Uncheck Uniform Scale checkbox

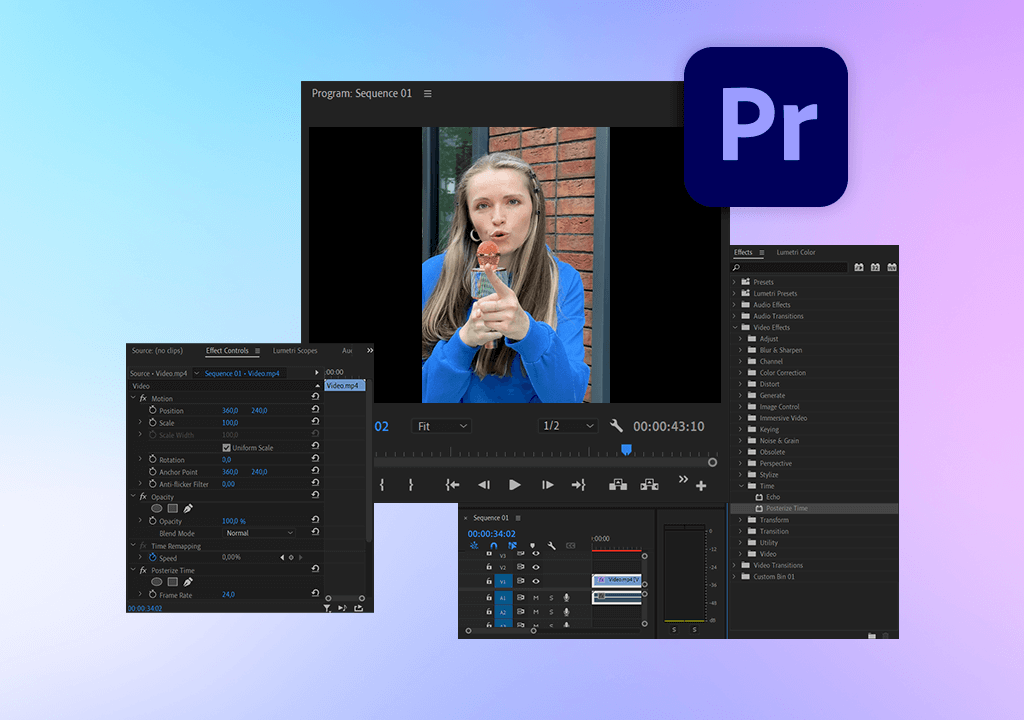click(x=227, y=448)
